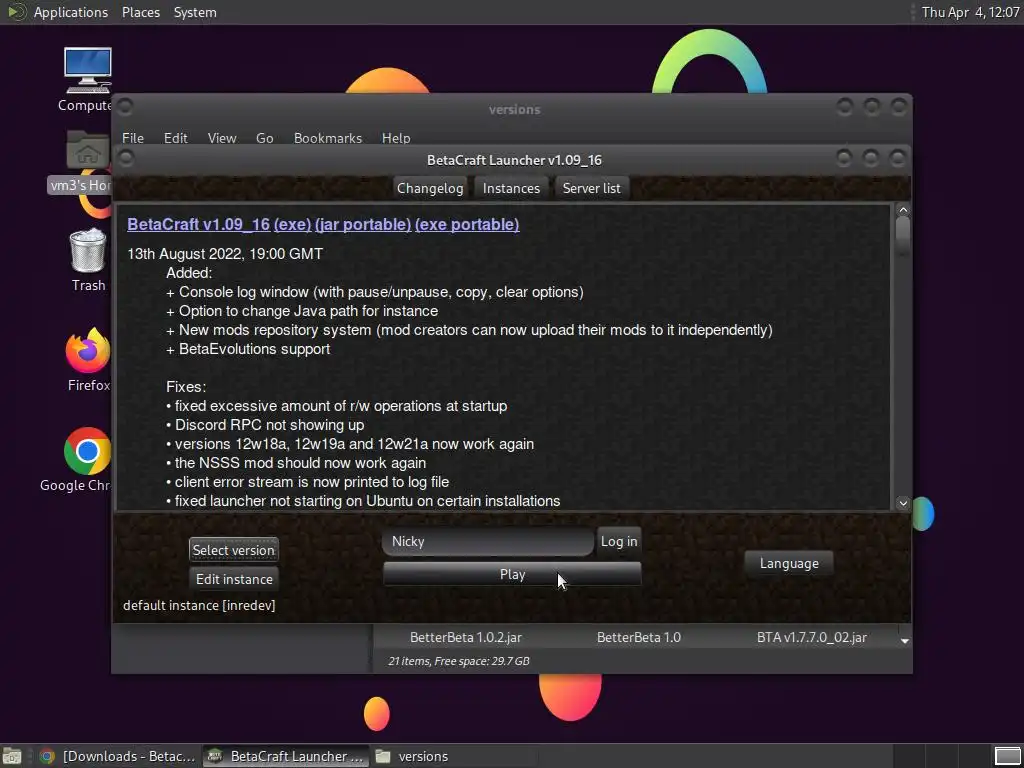Click the 13th August 2022 date line
This screenshot has width=1024, height=768.
tap(225, 254)
